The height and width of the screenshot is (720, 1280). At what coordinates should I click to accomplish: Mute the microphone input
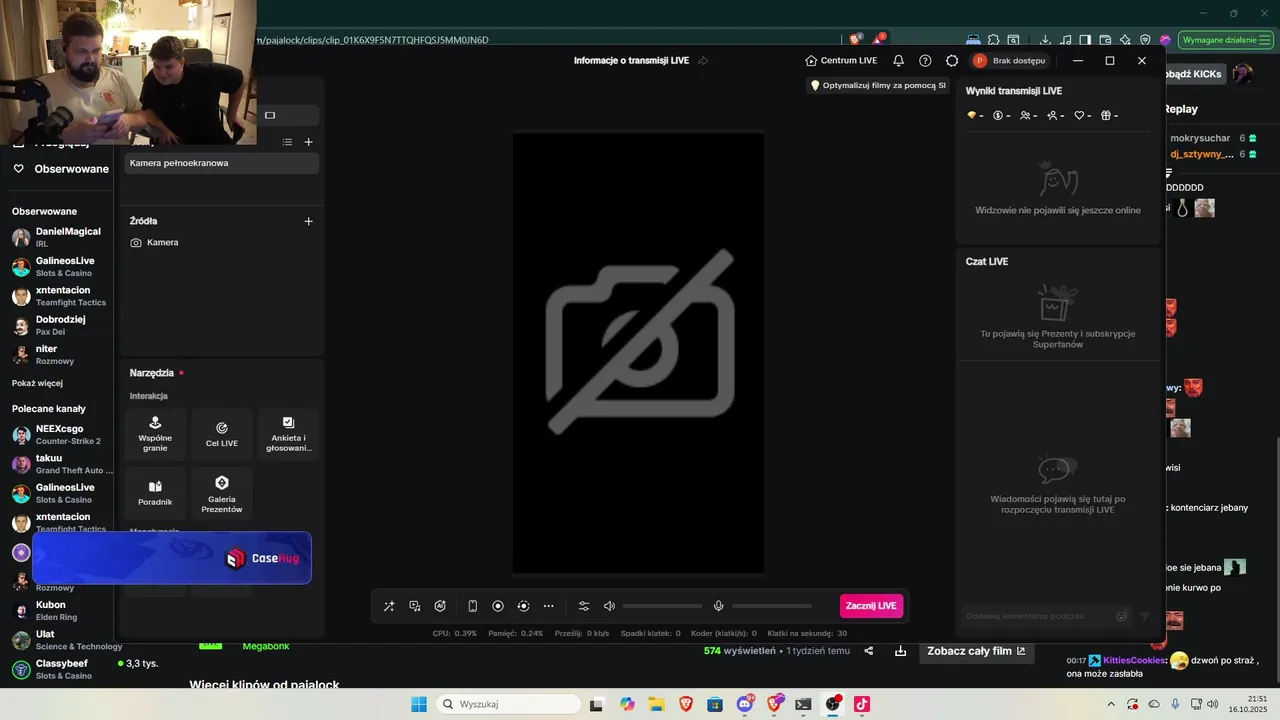(x=718, y=606)
